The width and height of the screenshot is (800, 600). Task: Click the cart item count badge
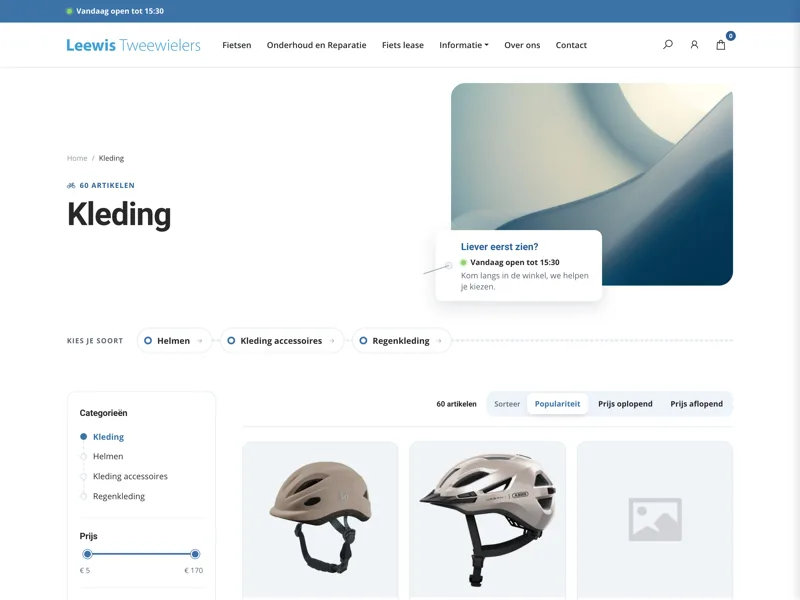(731, 36)
